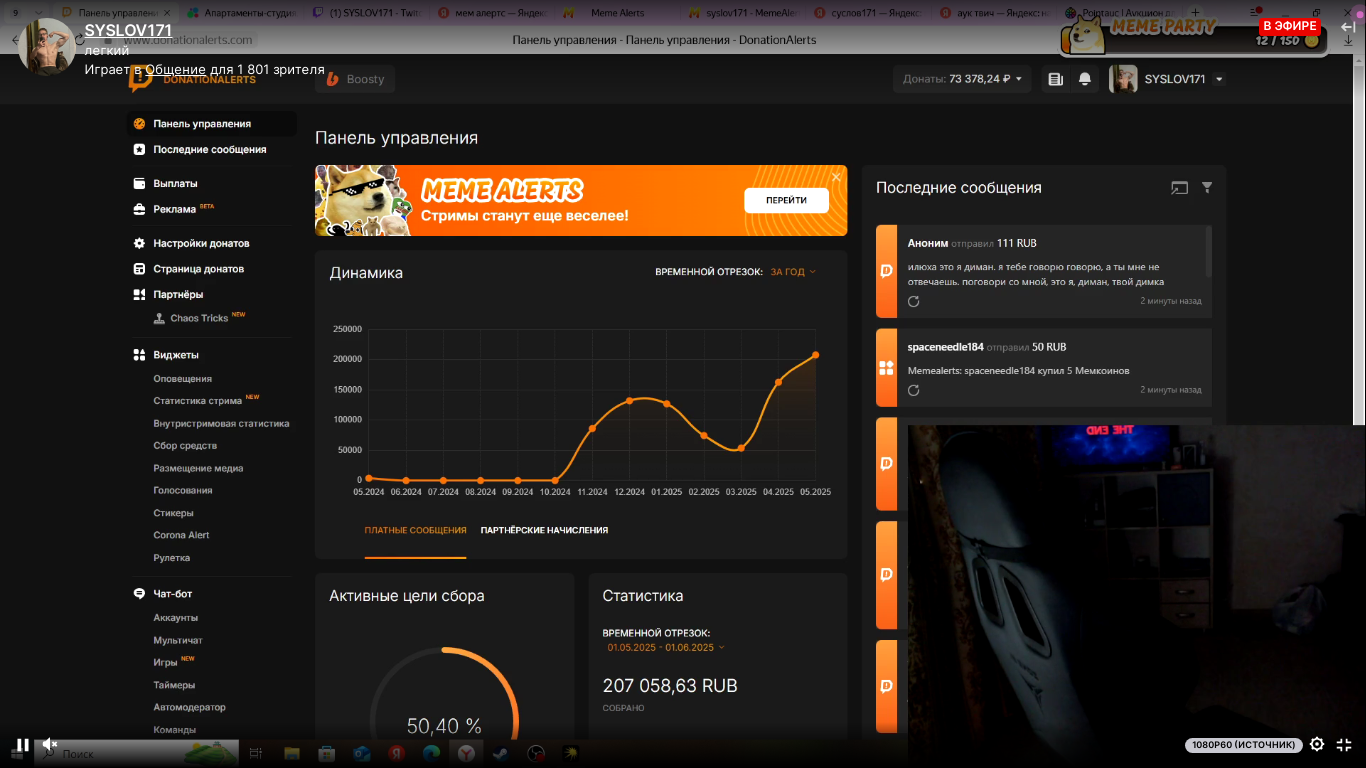1366x768 pixels.
Task: Open the Игры chat-bot item
Action: (165, 662)
